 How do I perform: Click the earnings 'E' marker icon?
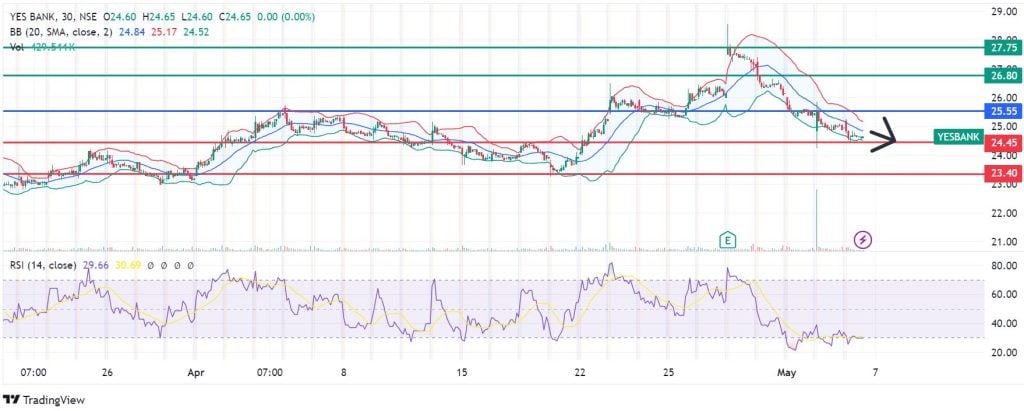[727, 240]
